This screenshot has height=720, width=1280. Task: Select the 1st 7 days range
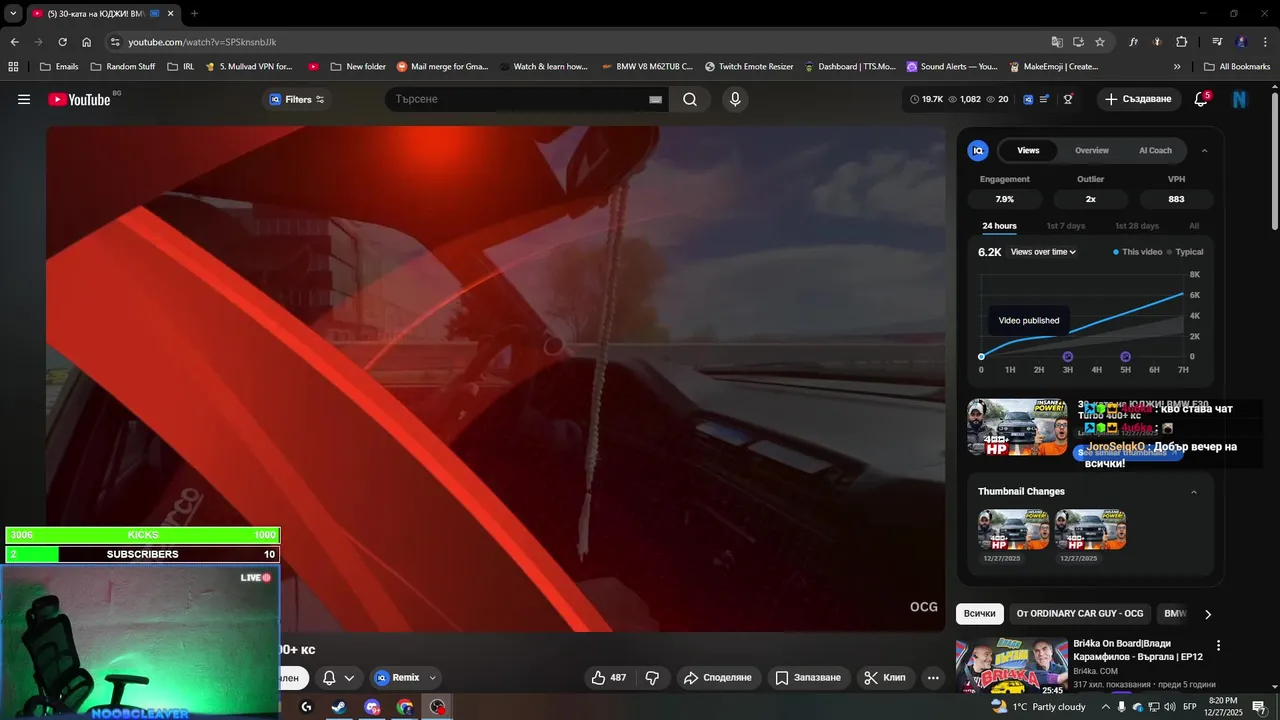tap(1066, 226)
